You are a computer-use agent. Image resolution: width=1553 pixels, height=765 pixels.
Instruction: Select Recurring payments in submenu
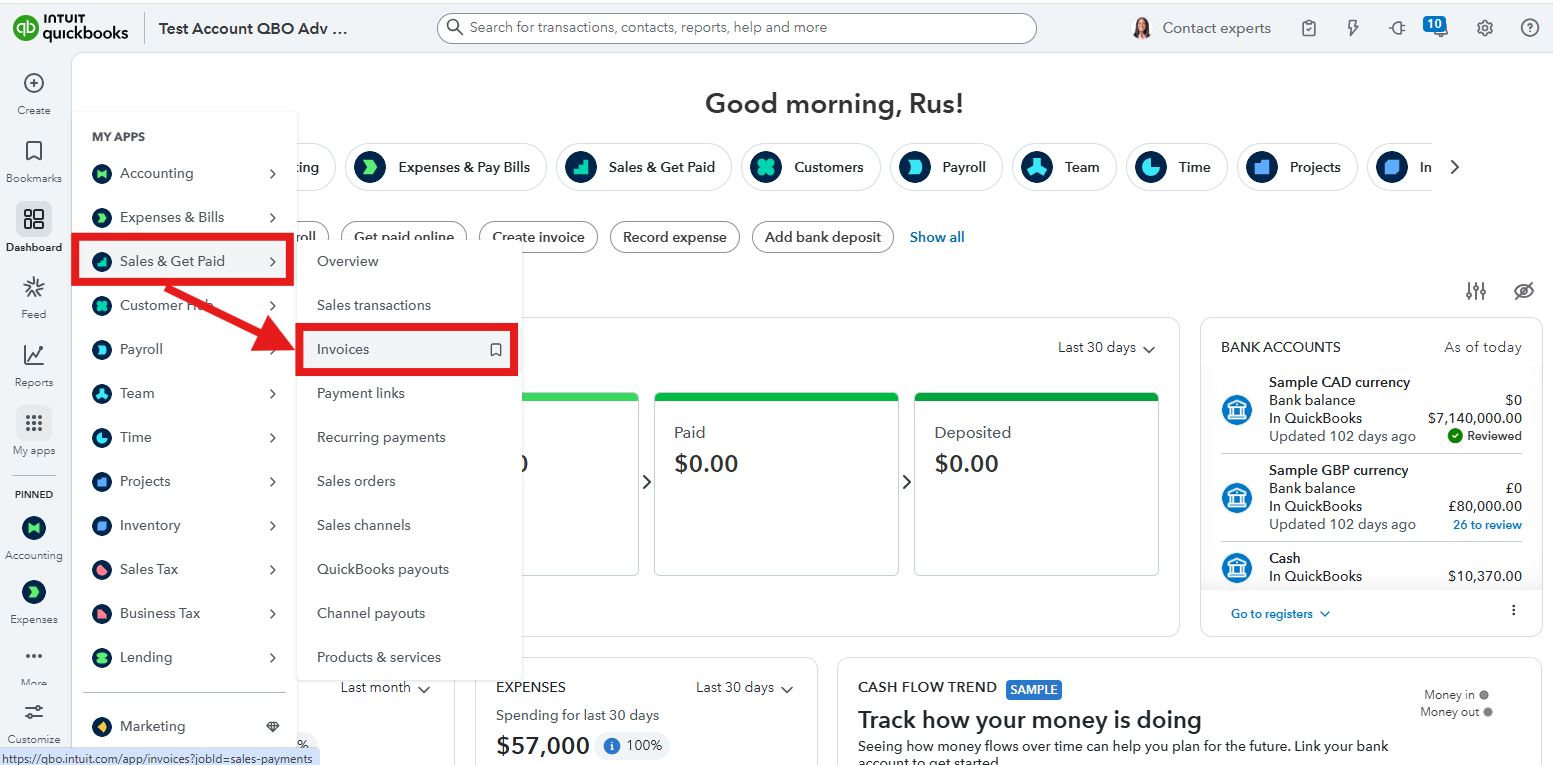381,438
